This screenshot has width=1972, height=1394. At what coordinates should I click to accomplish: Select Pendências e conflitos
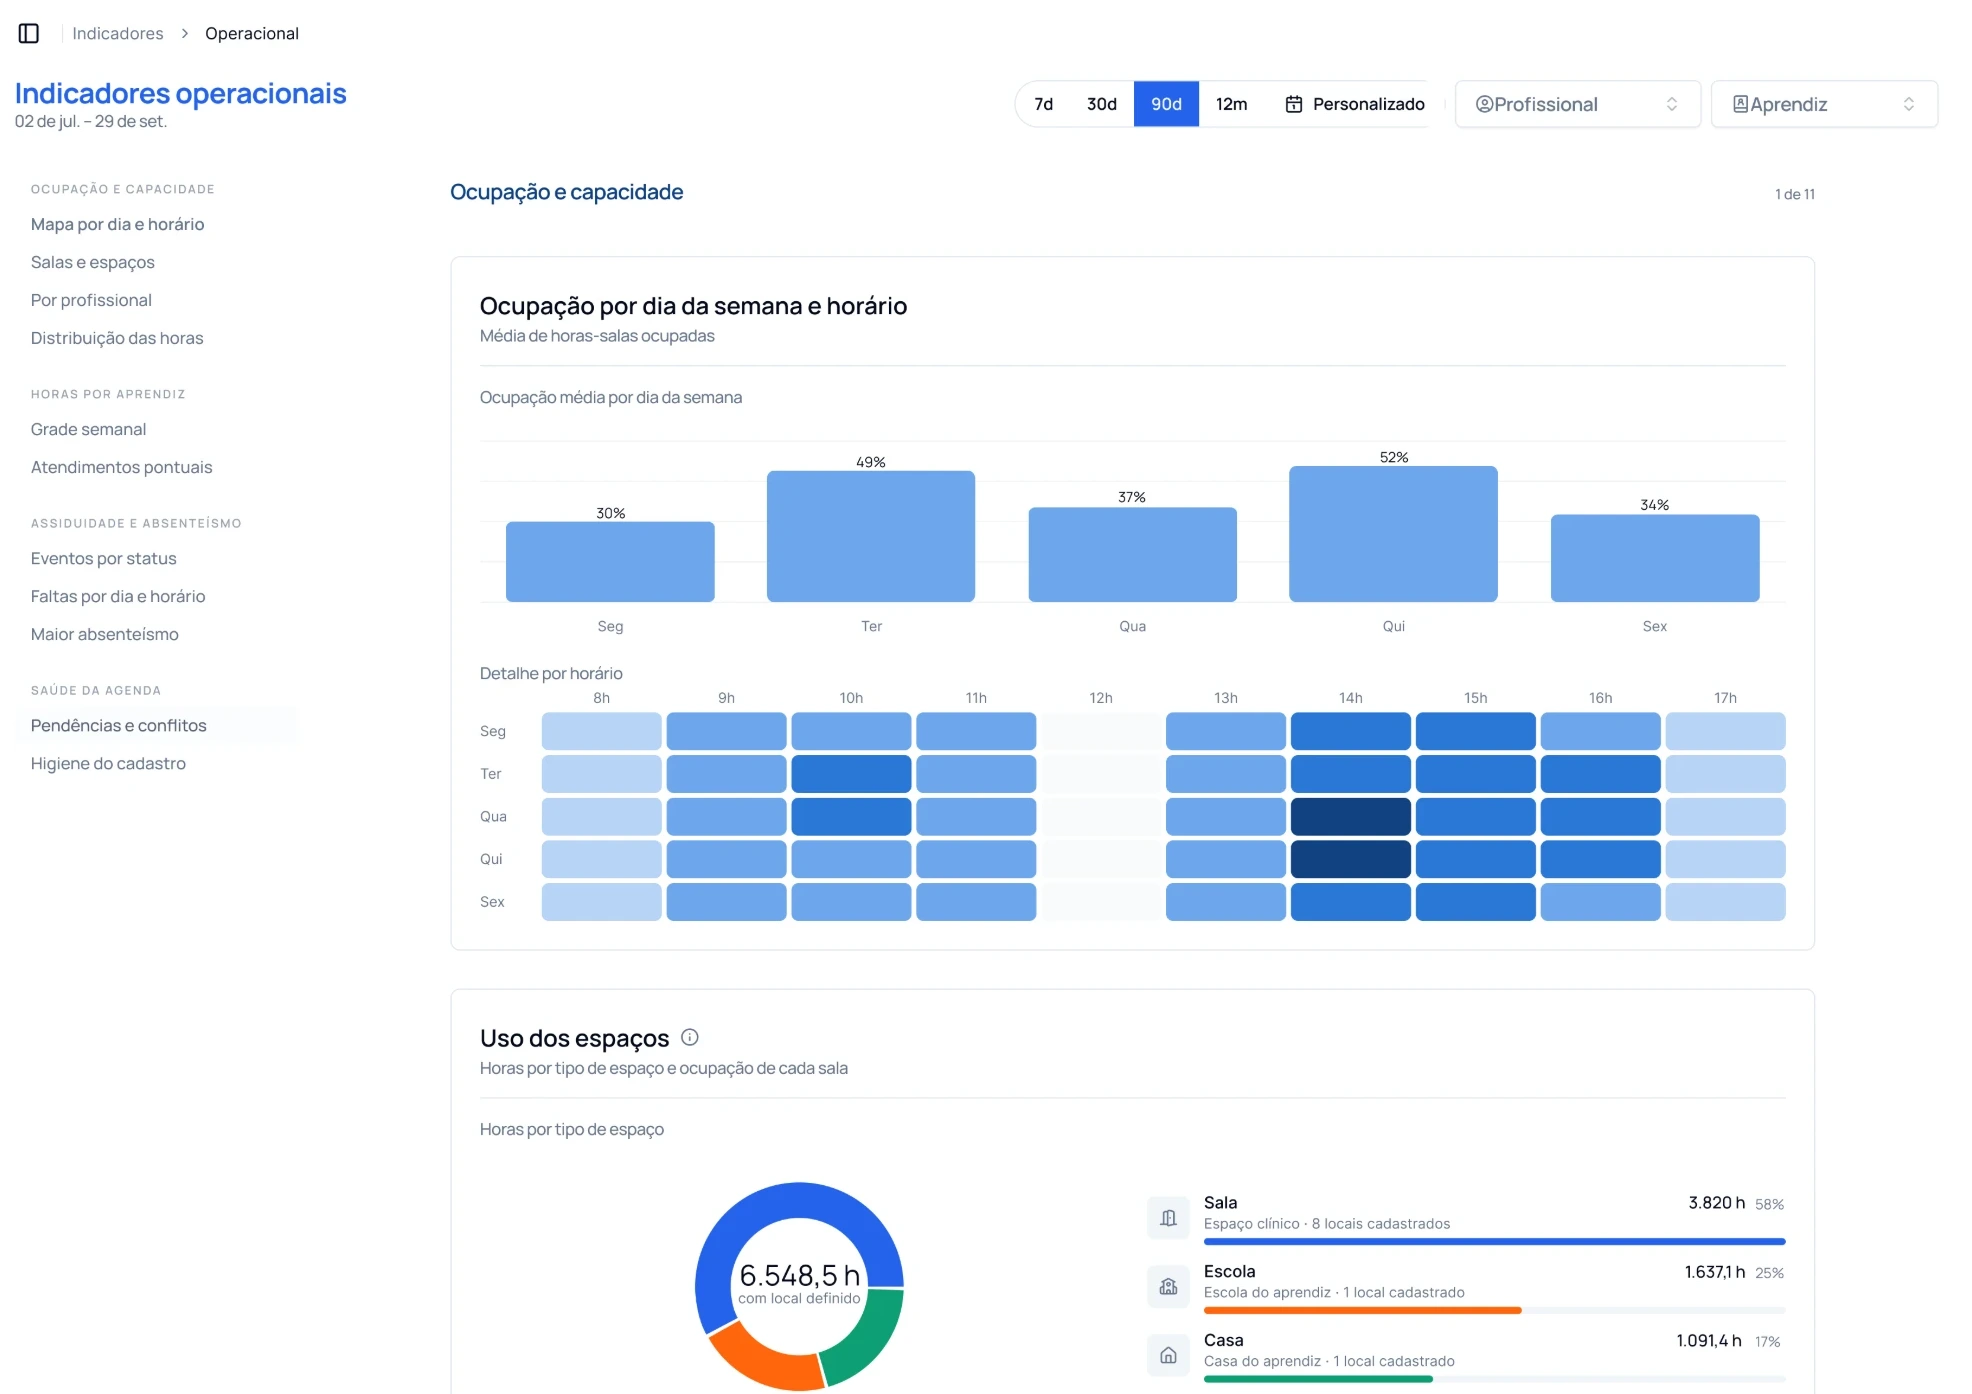[x=156, y=725]
